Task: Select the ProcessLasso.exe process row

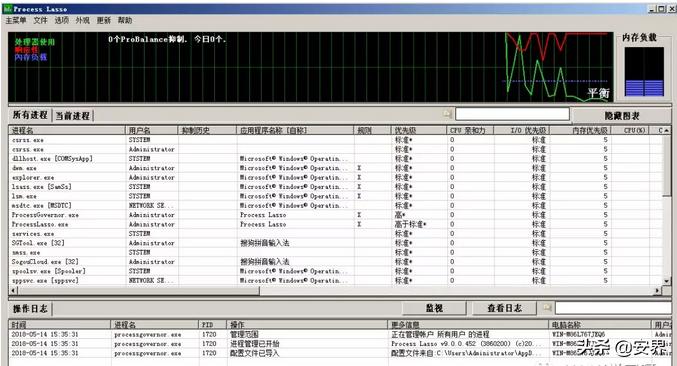Action: click(335, 224)
